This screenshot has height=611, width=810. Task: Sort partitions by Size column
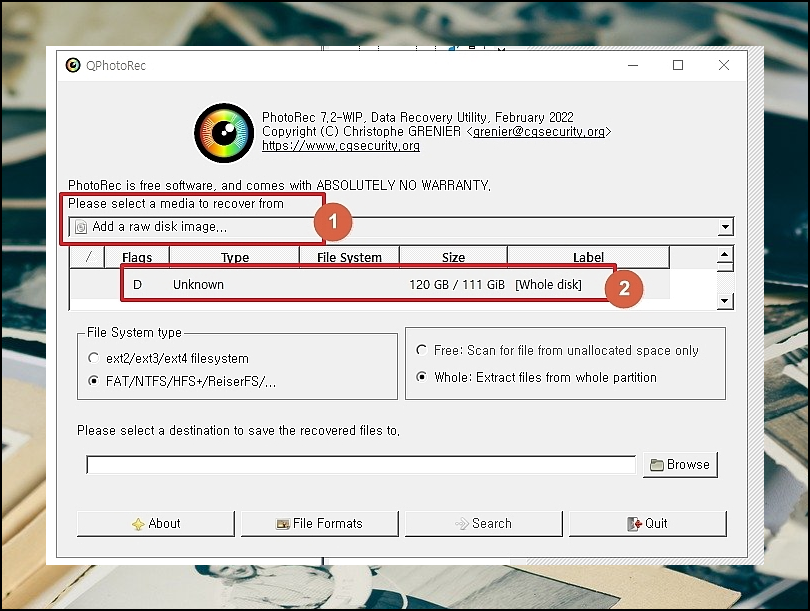coord(453,257)
